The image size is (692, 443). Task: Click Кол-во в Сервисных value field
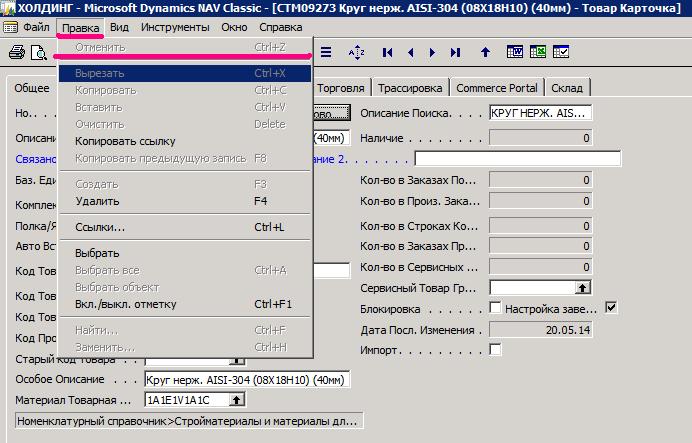point(540,267)
